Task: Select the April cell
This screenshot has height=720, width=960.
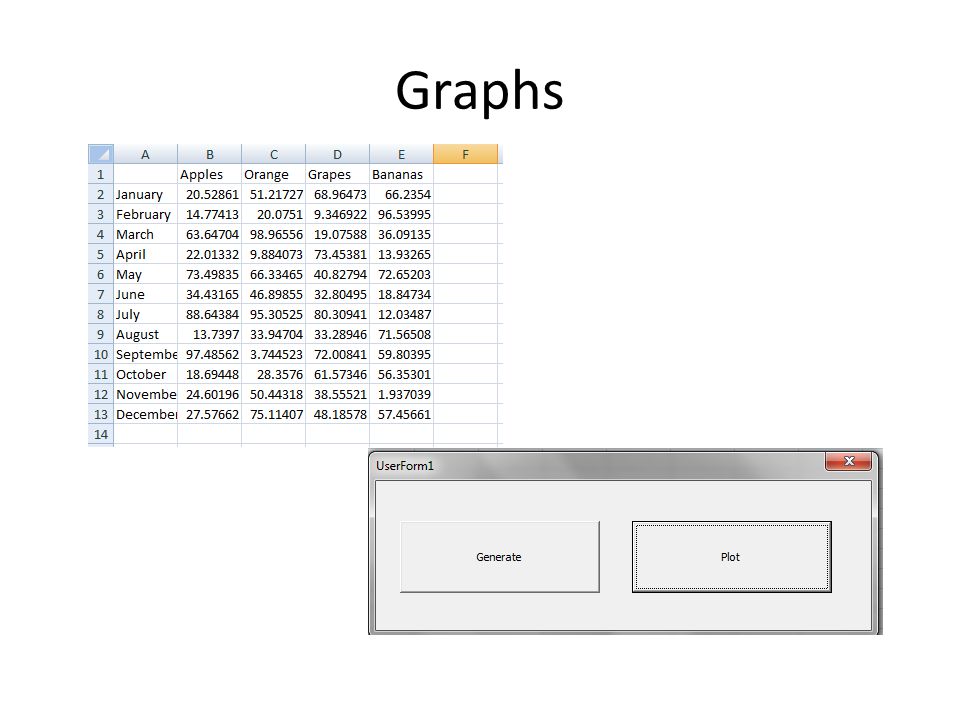Action: 146,254
